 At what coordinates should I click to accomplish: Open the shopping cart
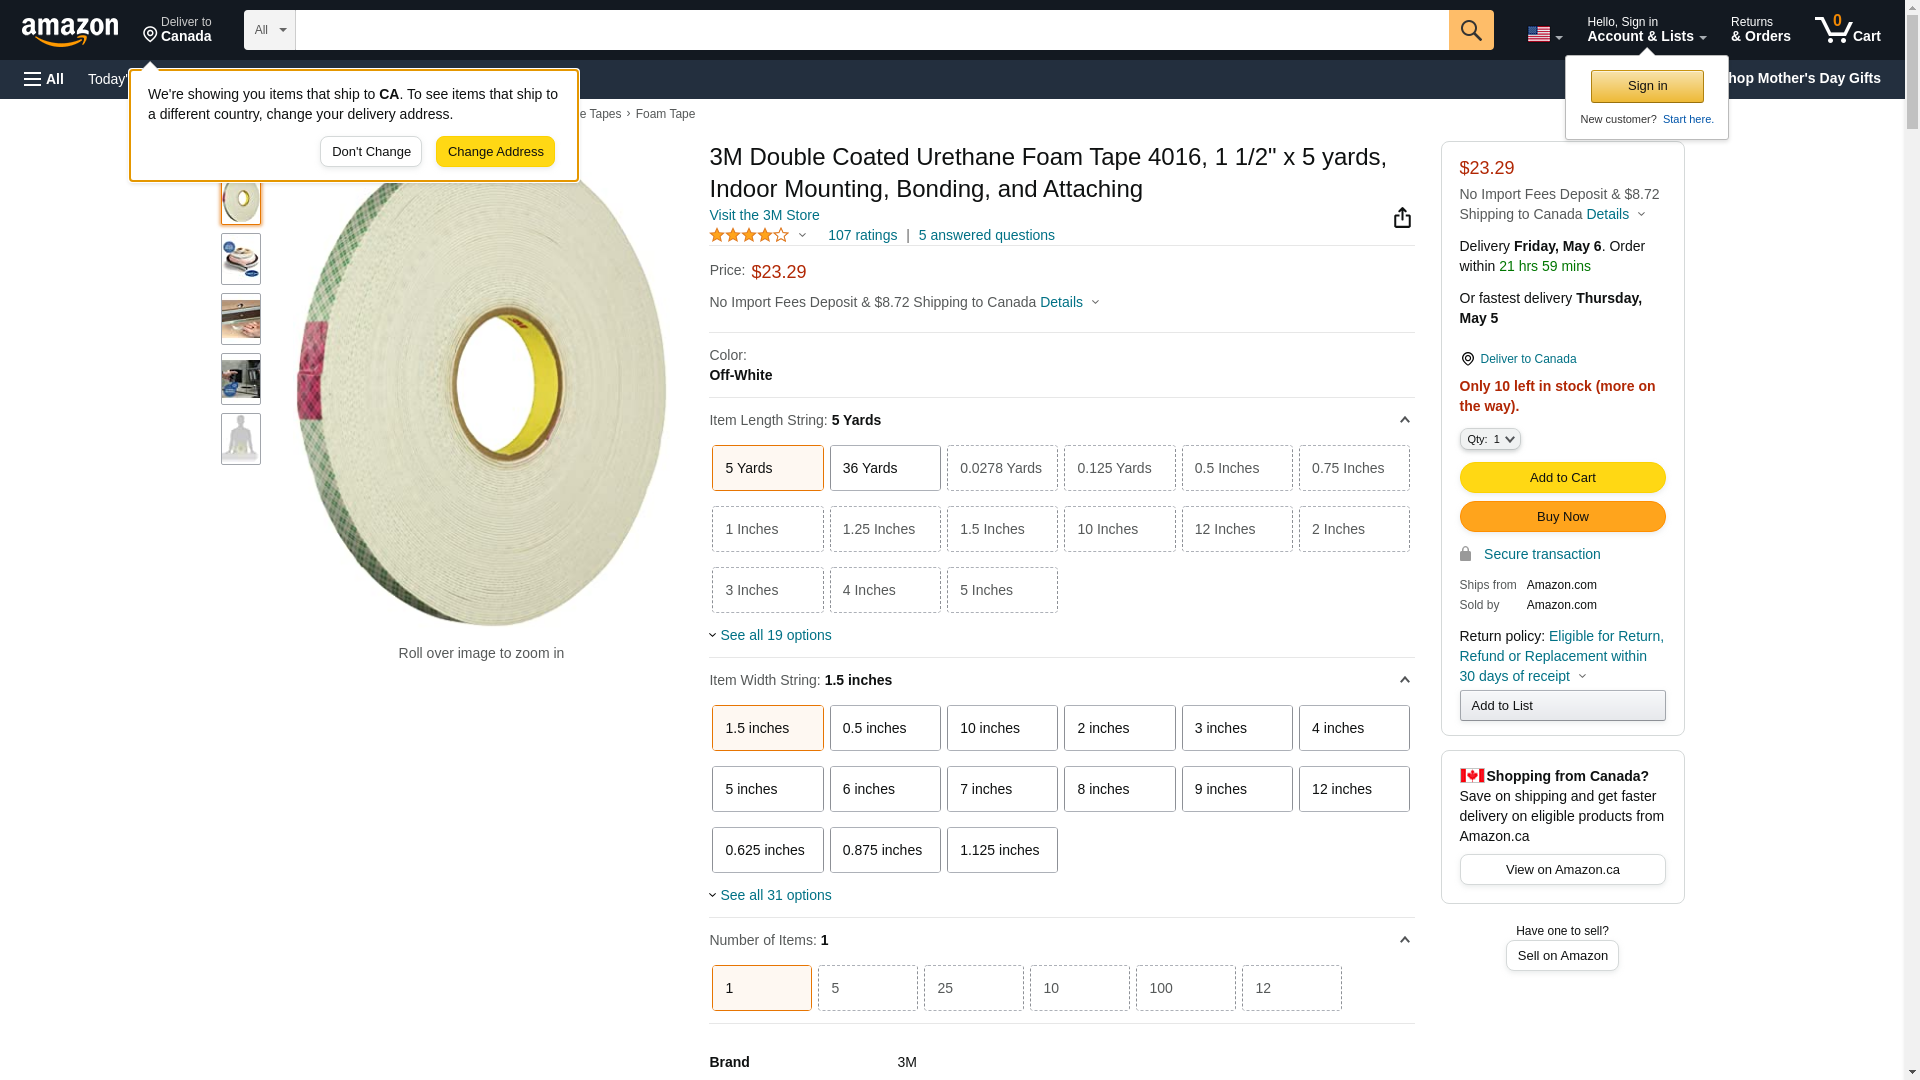pyautogui.click(x=1847, y=30)
